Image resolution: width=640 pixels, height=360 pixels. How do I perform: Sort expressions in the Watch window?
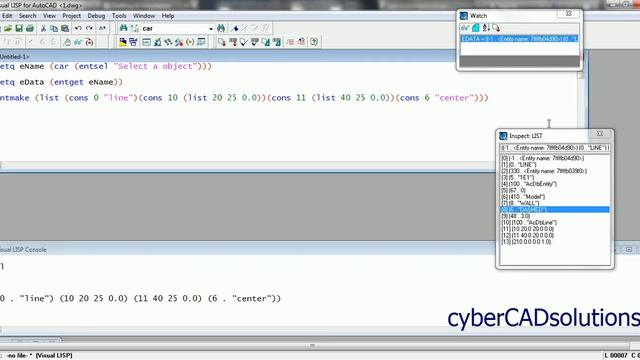click(x=486, y=28)
